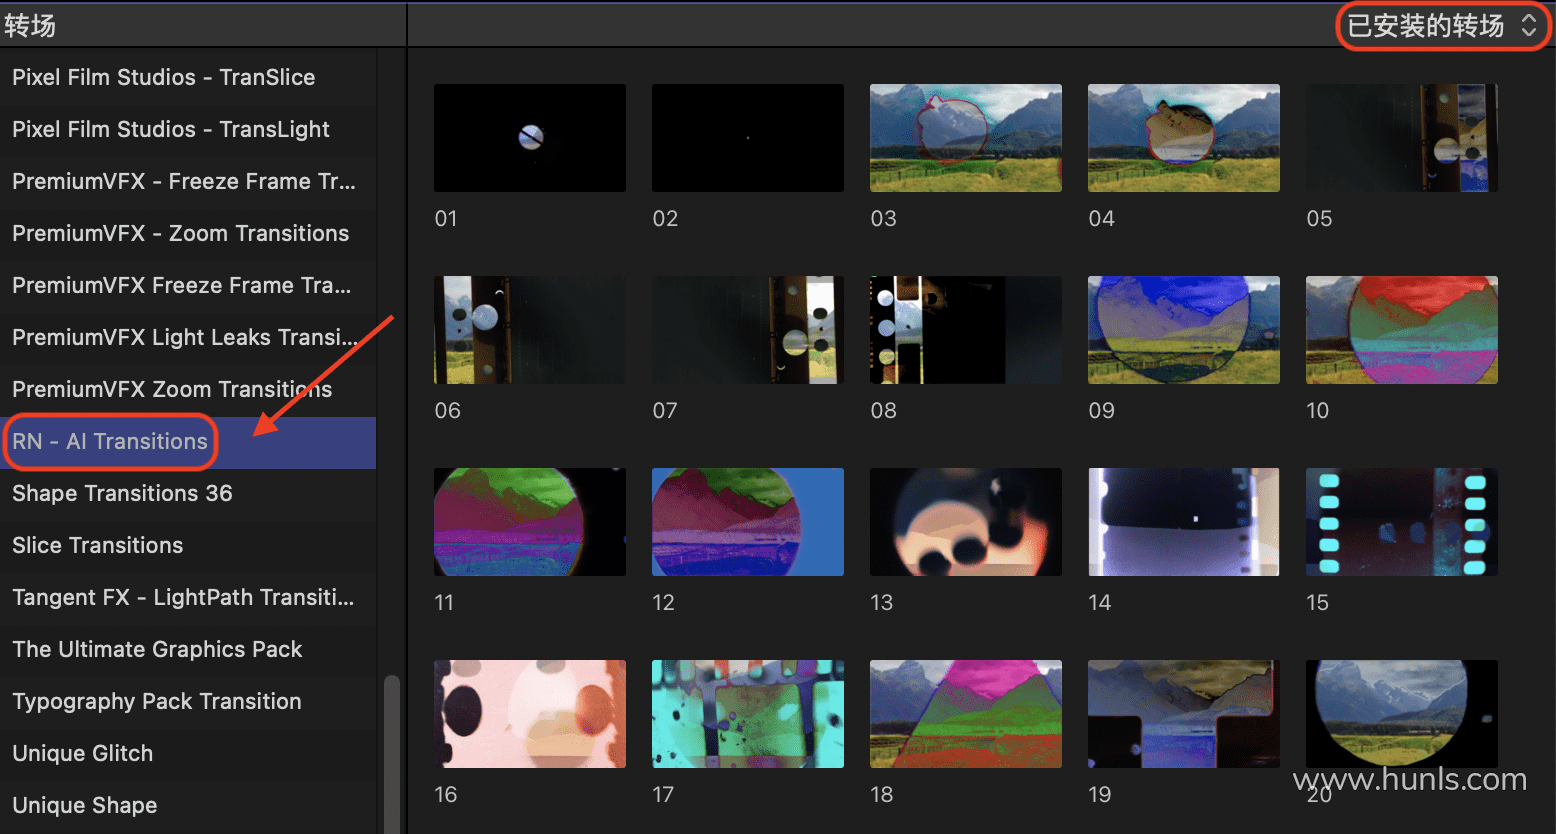The width and height of the screenshot is (1556, 834).
Task: Select transition thumbnail 05
Action: pos(1402,138)
